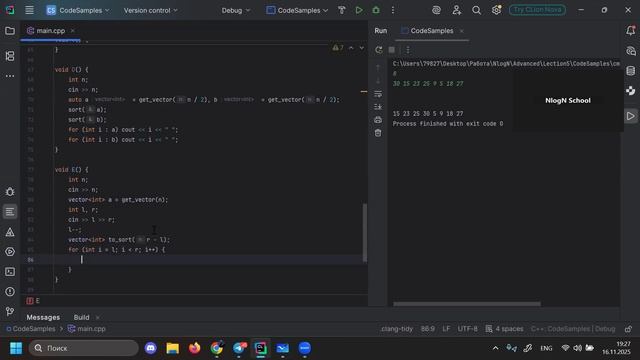Click the editor vertical scrollbar thumb
This screenshot has width=640, height=360.
click(x=365, y=233)
